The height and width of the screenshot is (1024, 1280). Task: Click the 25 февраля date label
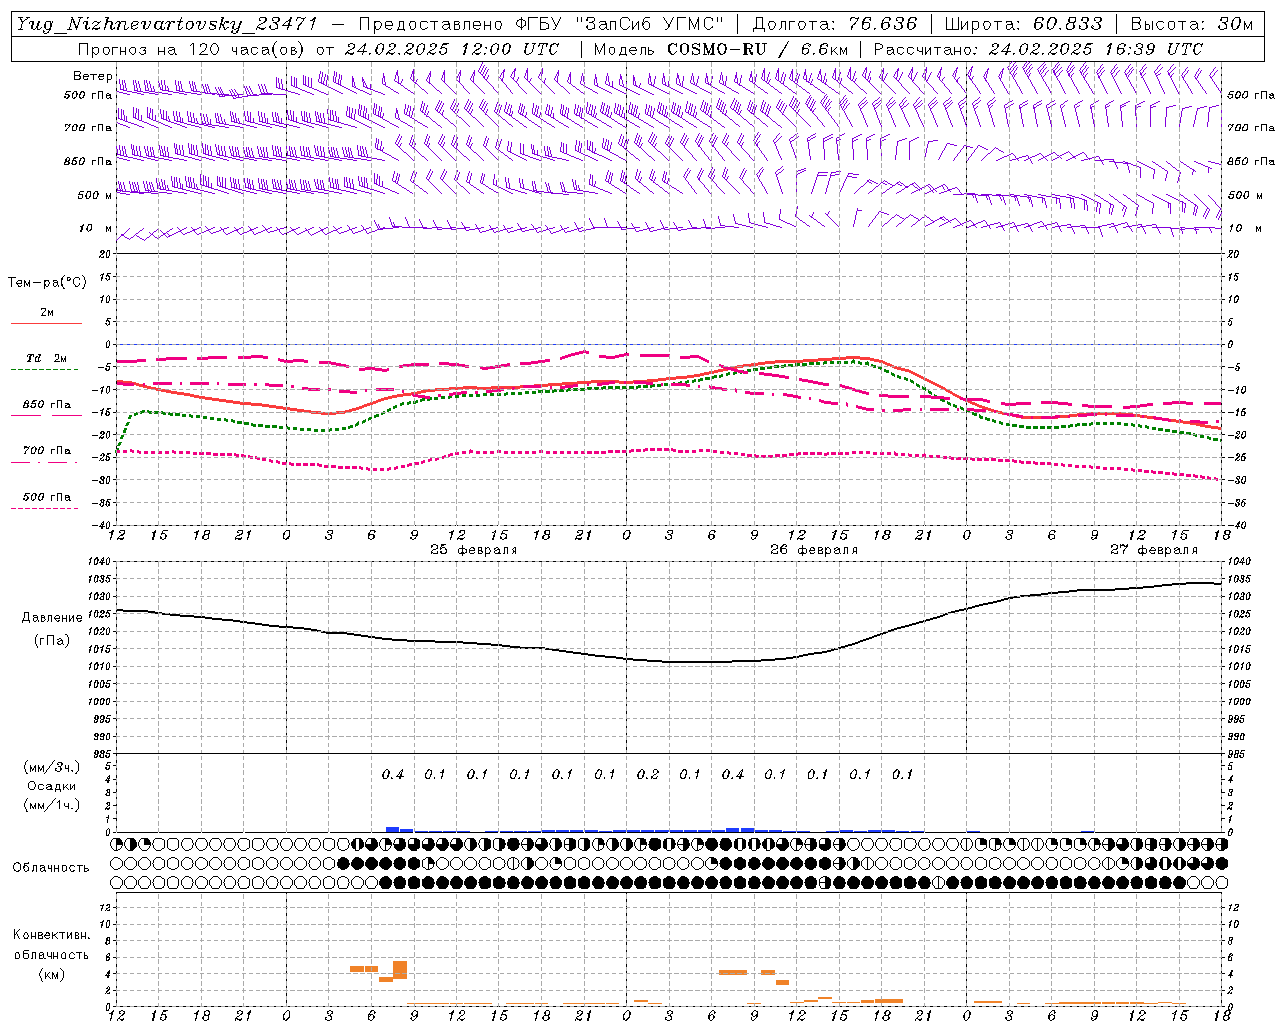coord(474,550)
